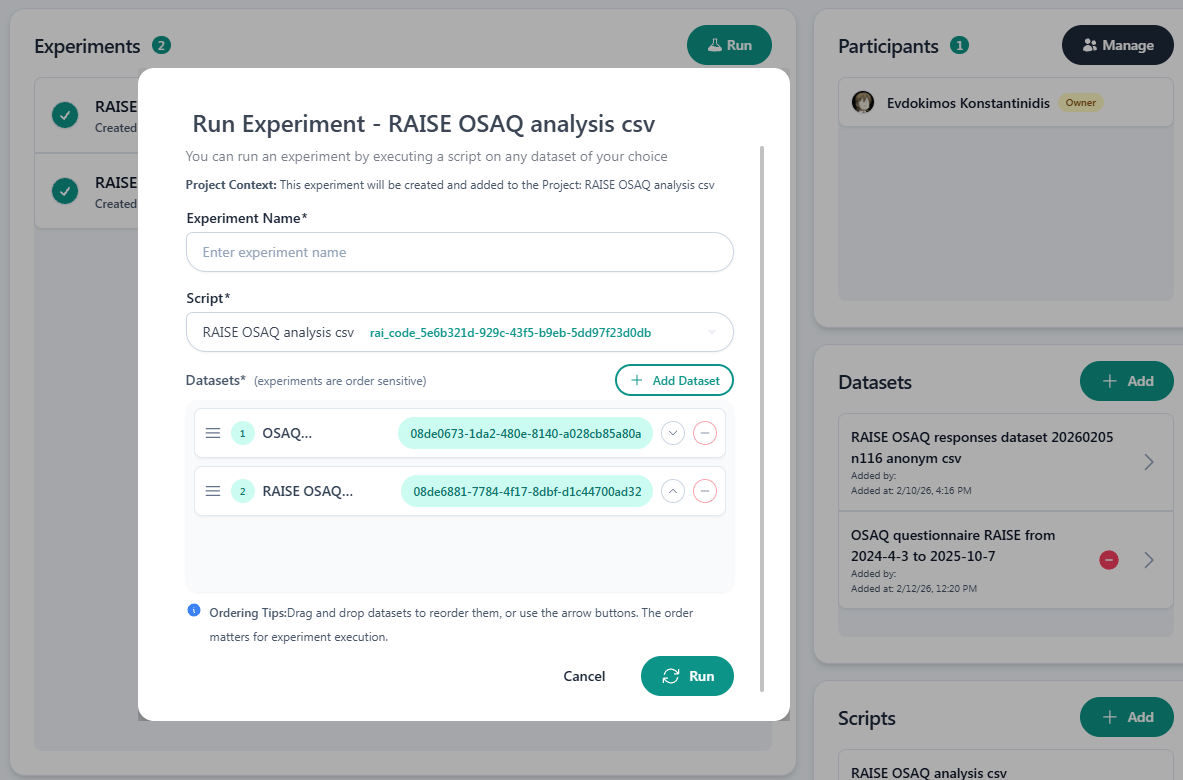Click the info icon beside Ordering Tips
The width and height of the screenshot is (1183, 780).
coord(194,610)
